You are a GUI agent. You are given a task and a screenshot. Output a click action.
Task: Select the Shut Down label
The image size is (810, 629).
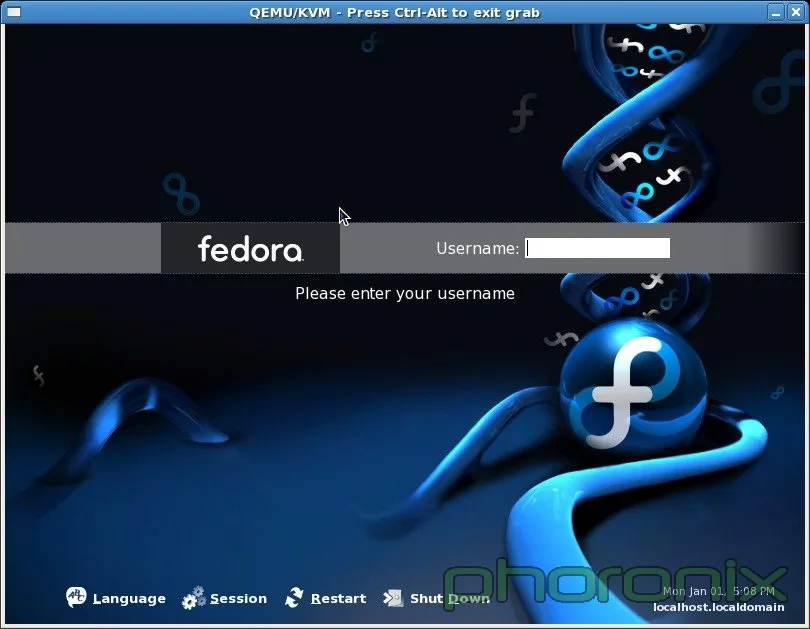point(449,599)
